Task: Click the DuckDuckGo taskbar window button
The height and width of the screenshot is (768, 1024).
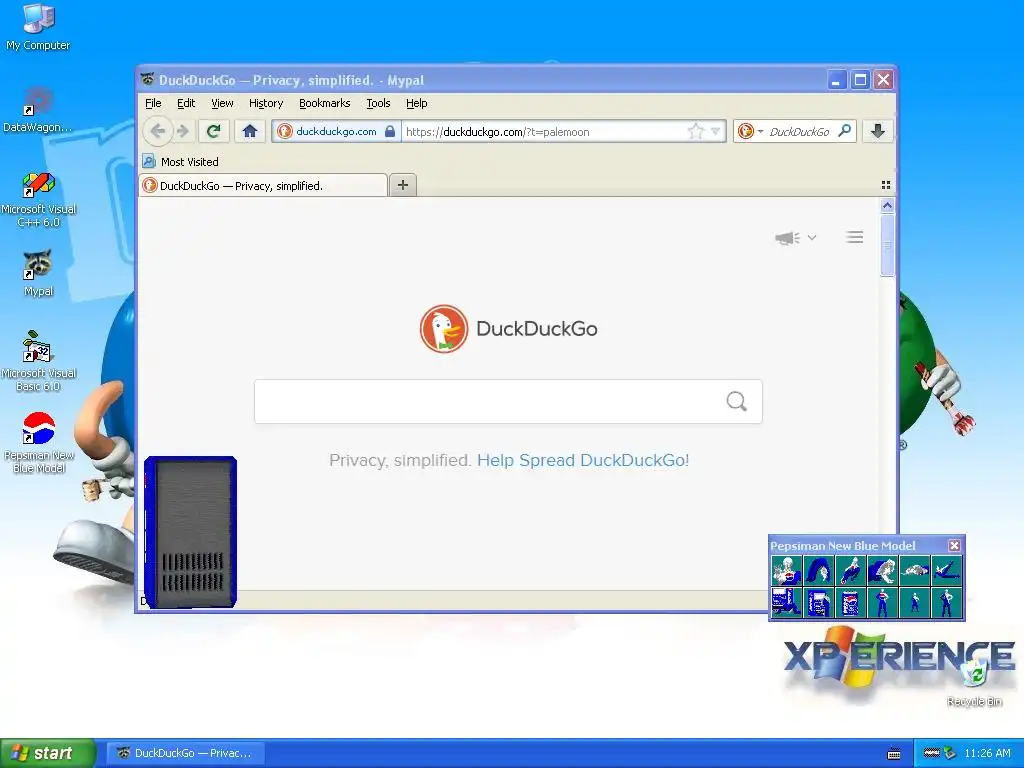Action: point(185,753)
